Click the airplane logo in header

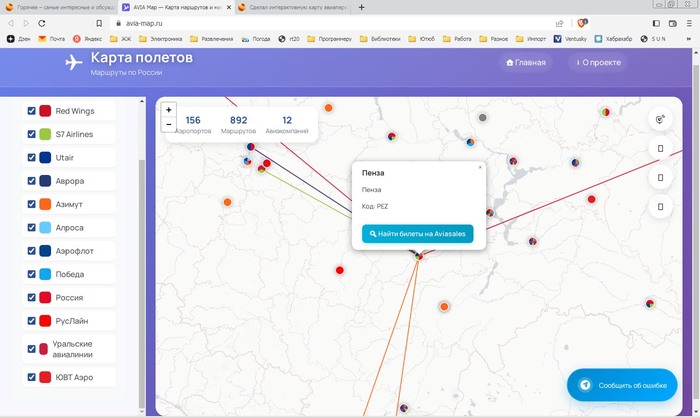74,63
